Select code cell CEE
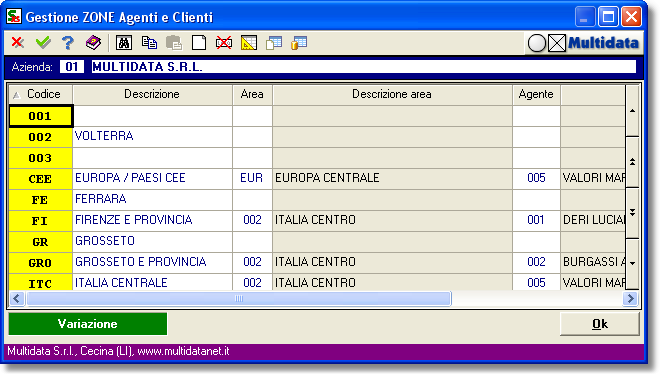The image size is (660, 376). pyautogui.click(x=41, y=179)
